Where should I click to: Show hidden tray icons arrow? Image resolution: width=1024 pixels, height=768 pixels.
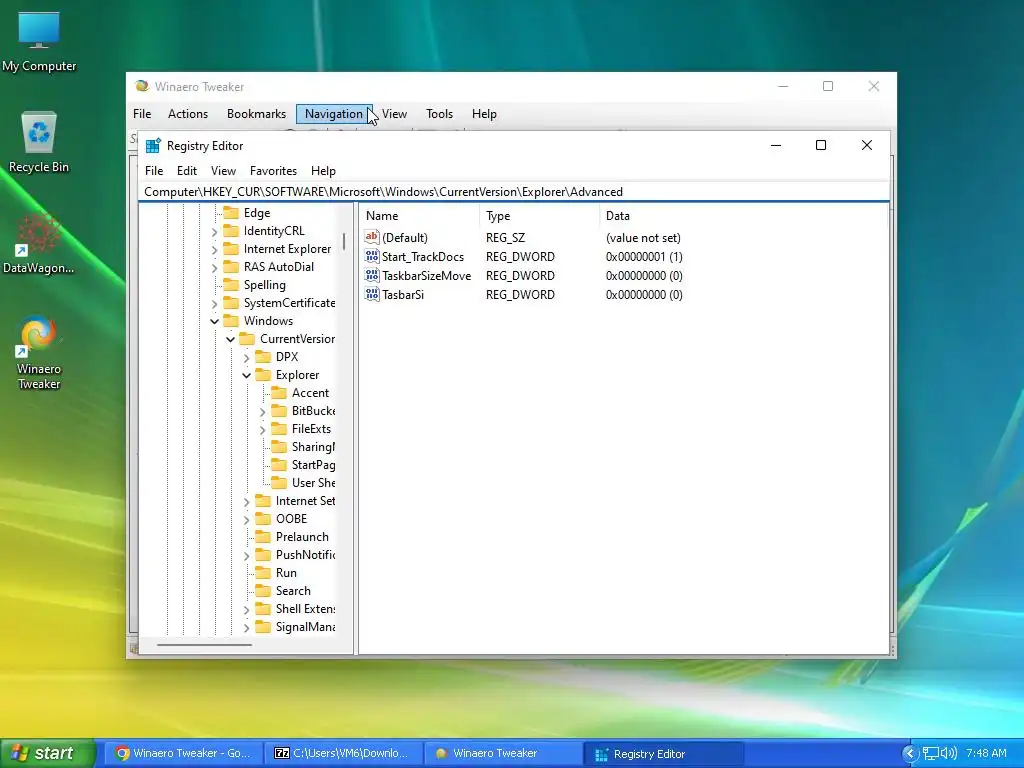[x=910, y=753]
